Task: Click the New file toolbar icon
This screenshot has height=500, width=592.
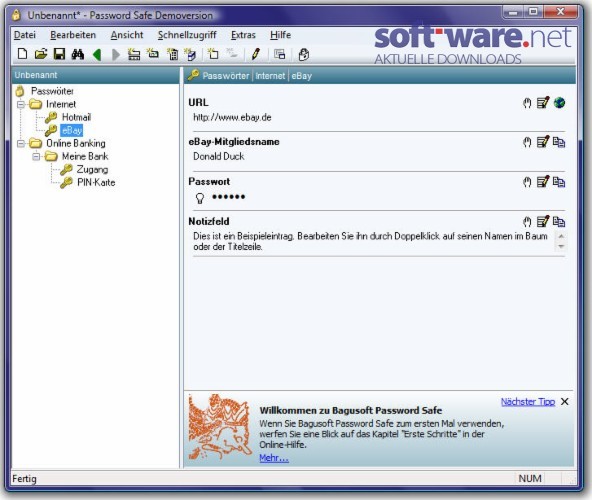Action: (22, 54)
